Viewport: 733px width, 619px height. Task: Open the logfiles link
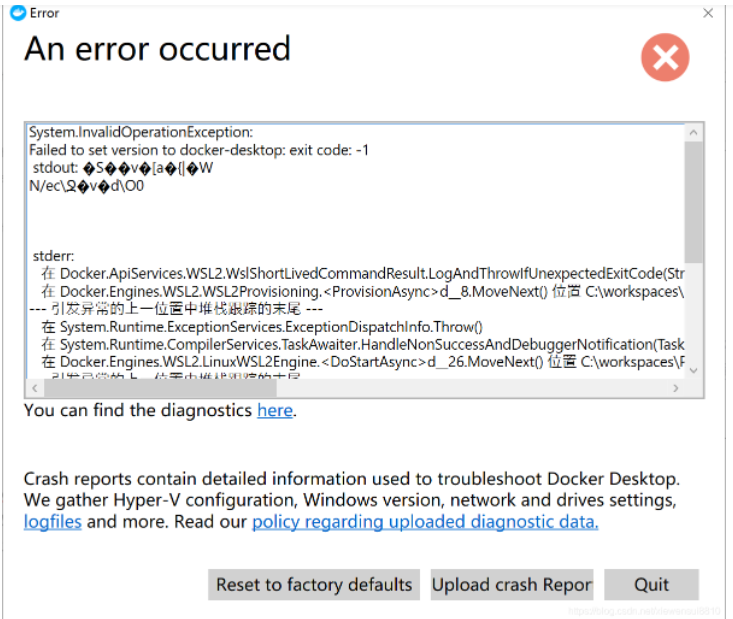click(x=53, y=522)
